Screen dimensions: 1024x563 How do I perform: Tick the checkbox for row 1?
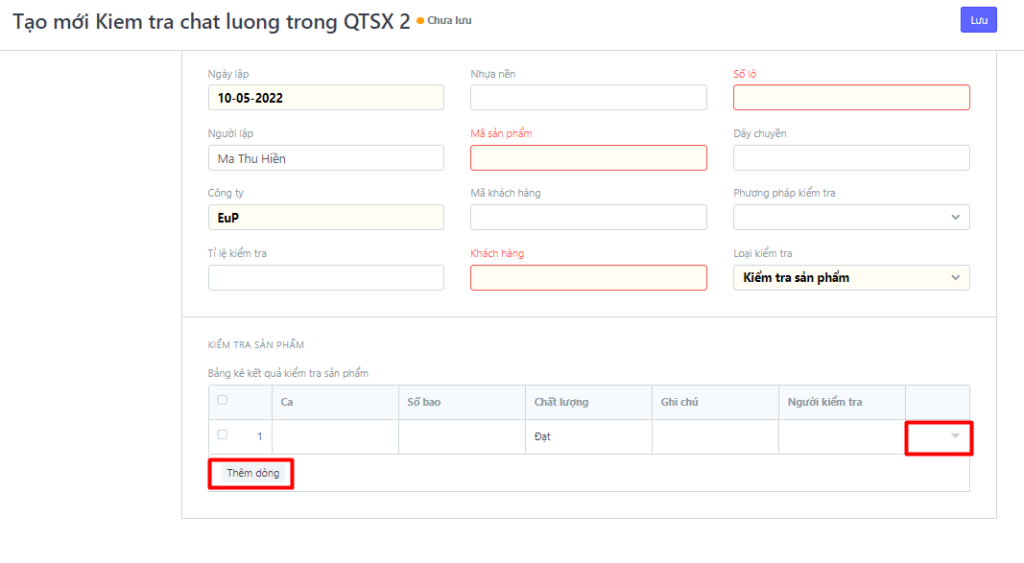(222, 435)
